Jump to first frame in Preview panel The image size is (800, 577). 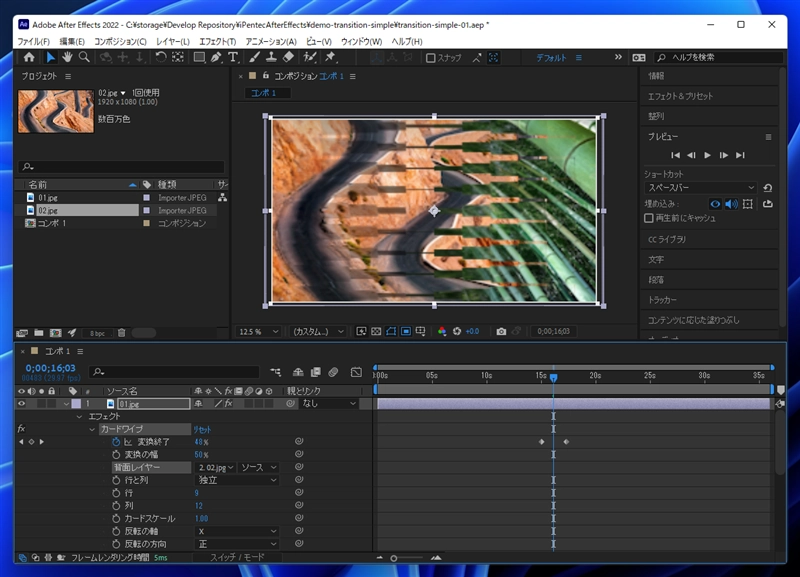pyautogui.click(x=675, y=155)
